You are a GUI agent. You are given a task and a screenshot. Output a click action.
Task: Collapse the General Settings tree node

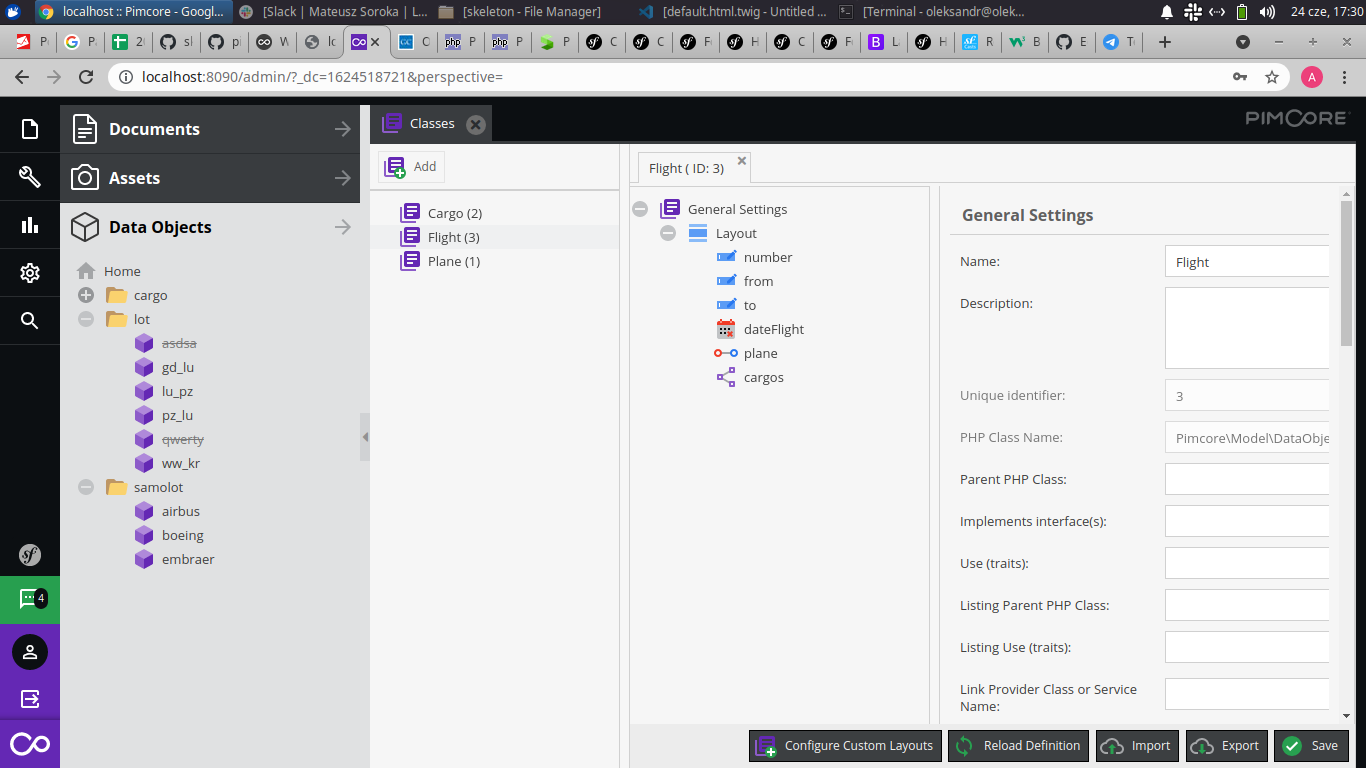click(640, 209)
